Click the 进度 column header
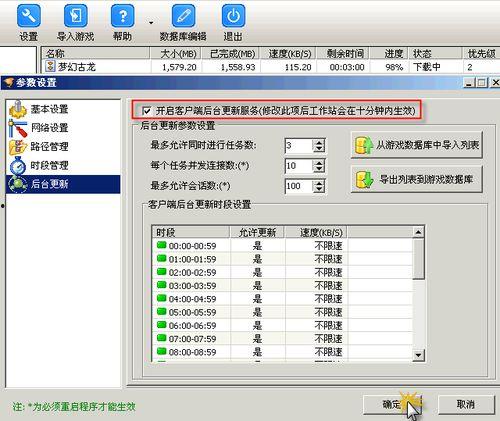This screenshot has width=500, height=421. pos(389,53)
